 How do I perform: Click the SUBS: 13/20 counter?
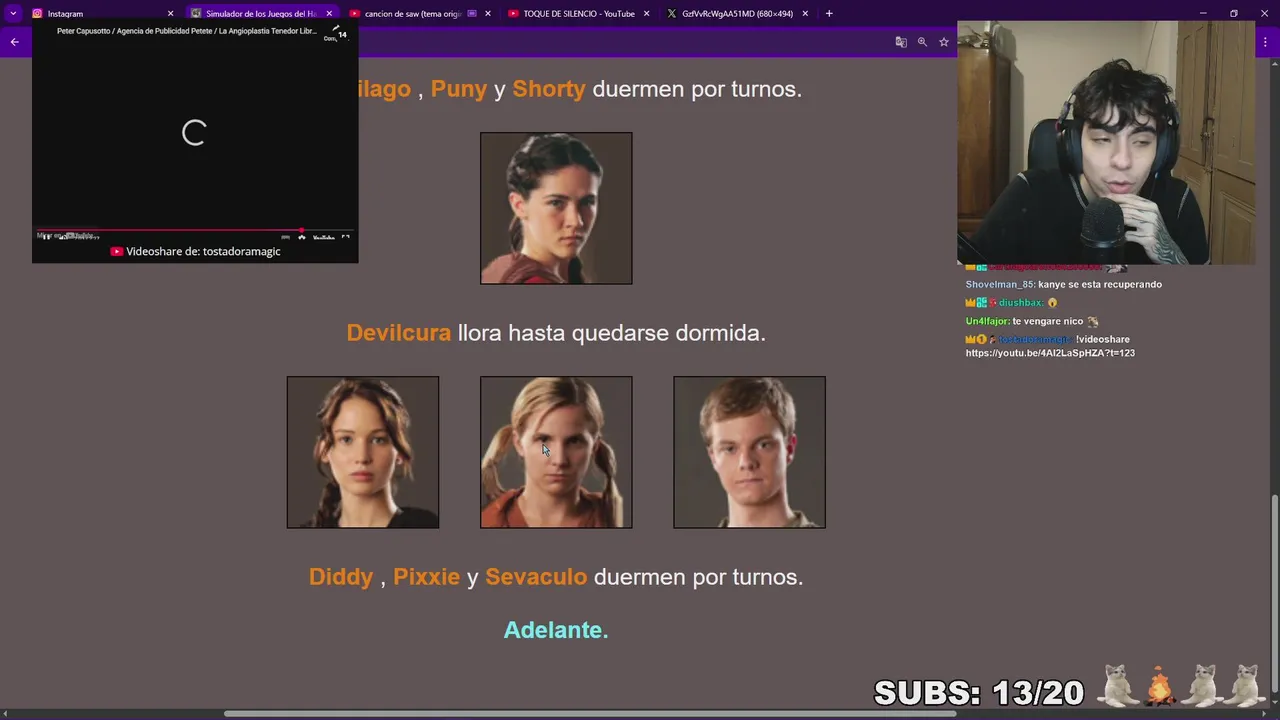pyautogui.click(x=979, y=693)
